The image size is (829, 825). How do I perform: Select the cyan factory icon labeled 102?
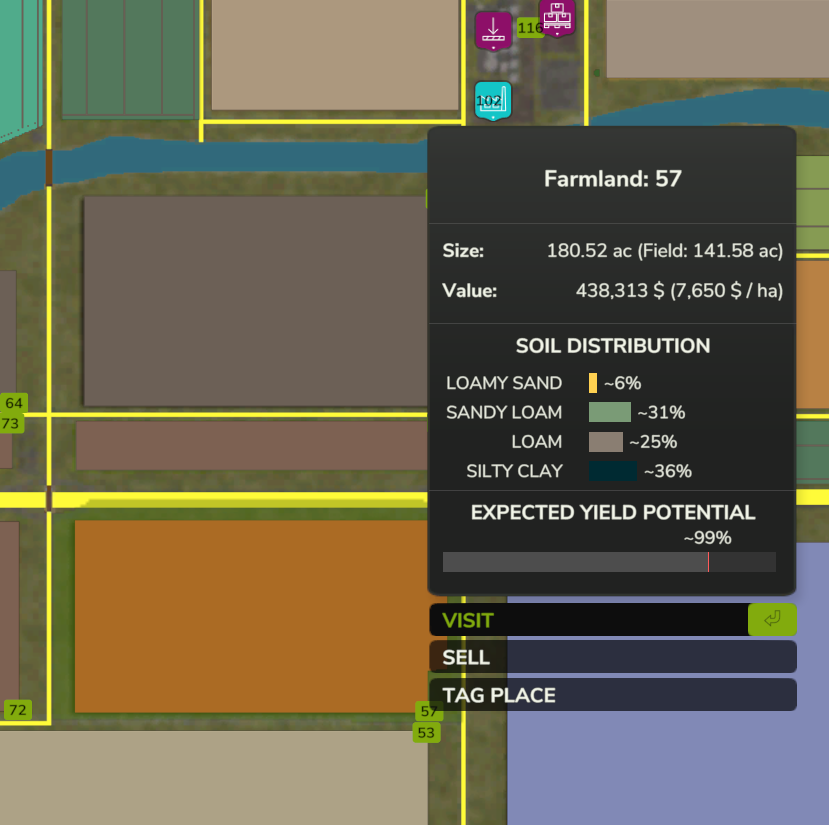pyautogui.click(x=493, y=100)
